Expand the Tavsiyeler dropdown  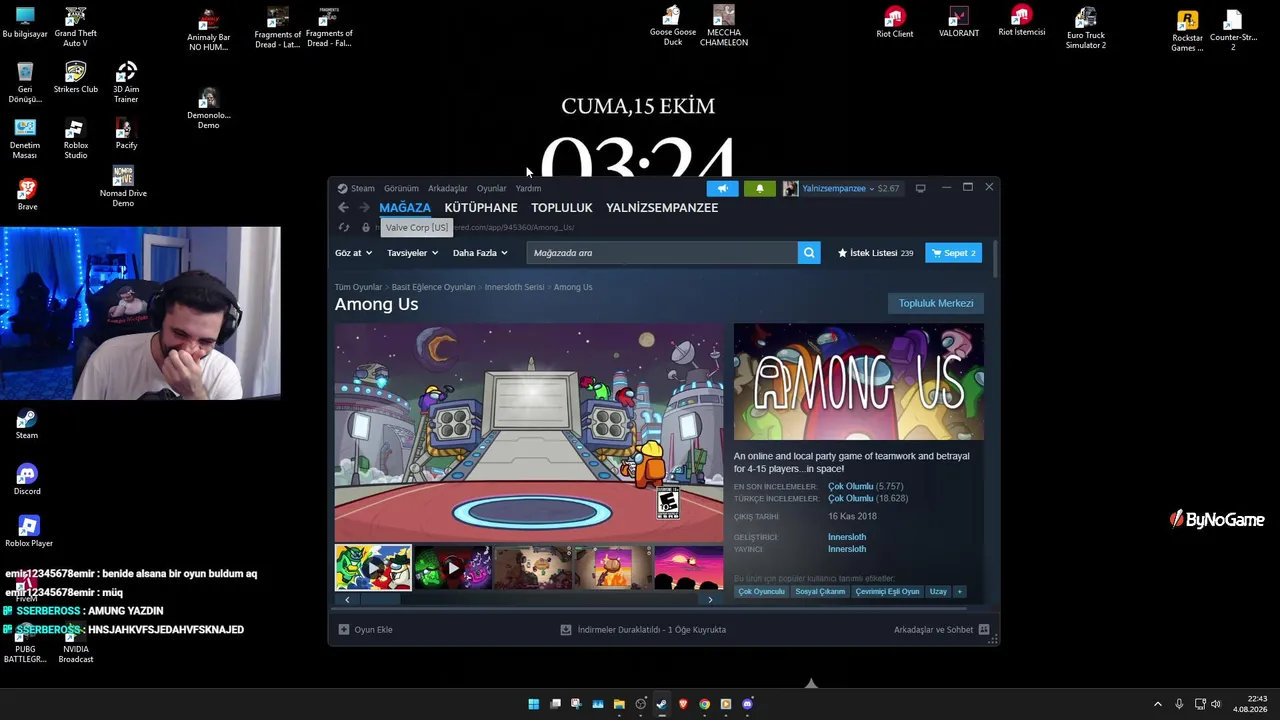[x=412, y=253]
